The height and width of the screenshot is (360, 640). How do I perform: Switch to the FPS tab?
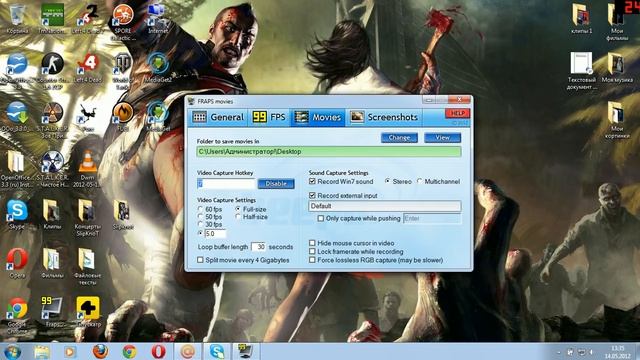(269, 118)
